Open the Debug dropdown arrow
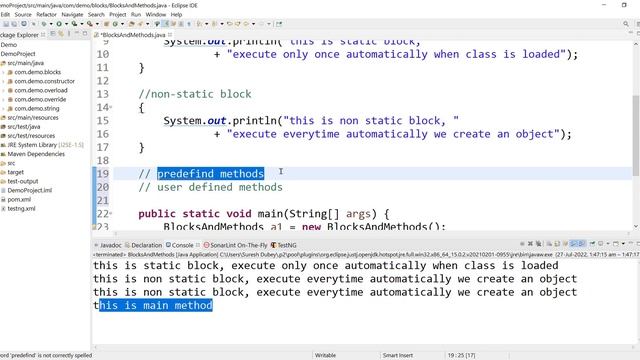This screenshot has height=360, width=640. [x=51, y=24]
